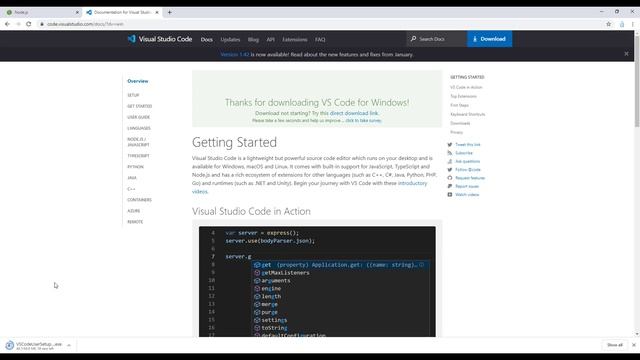The image size is (640, 360).
Task: Click the GitHub icon beside Request features
Action: click(450, 178)
